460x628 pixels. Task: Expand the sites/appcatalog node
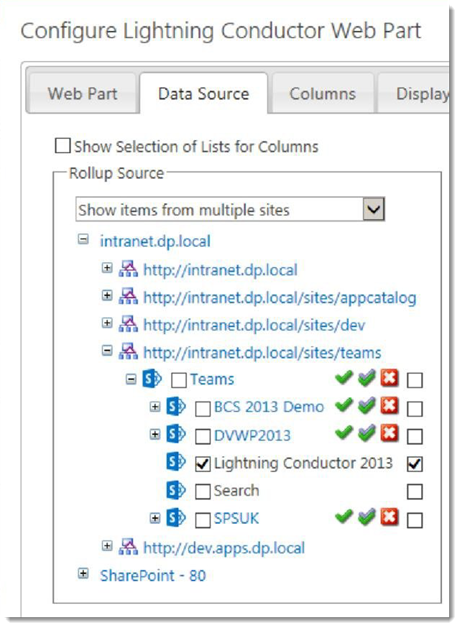(x=107, y=295)
